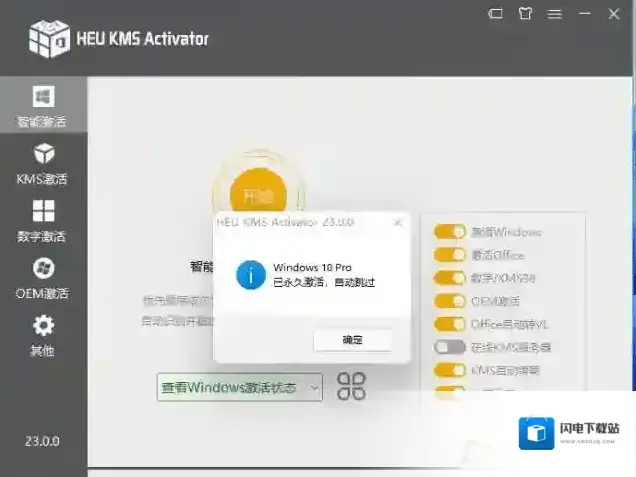Turn off the Office自动转VL switch

click(450, 324)
